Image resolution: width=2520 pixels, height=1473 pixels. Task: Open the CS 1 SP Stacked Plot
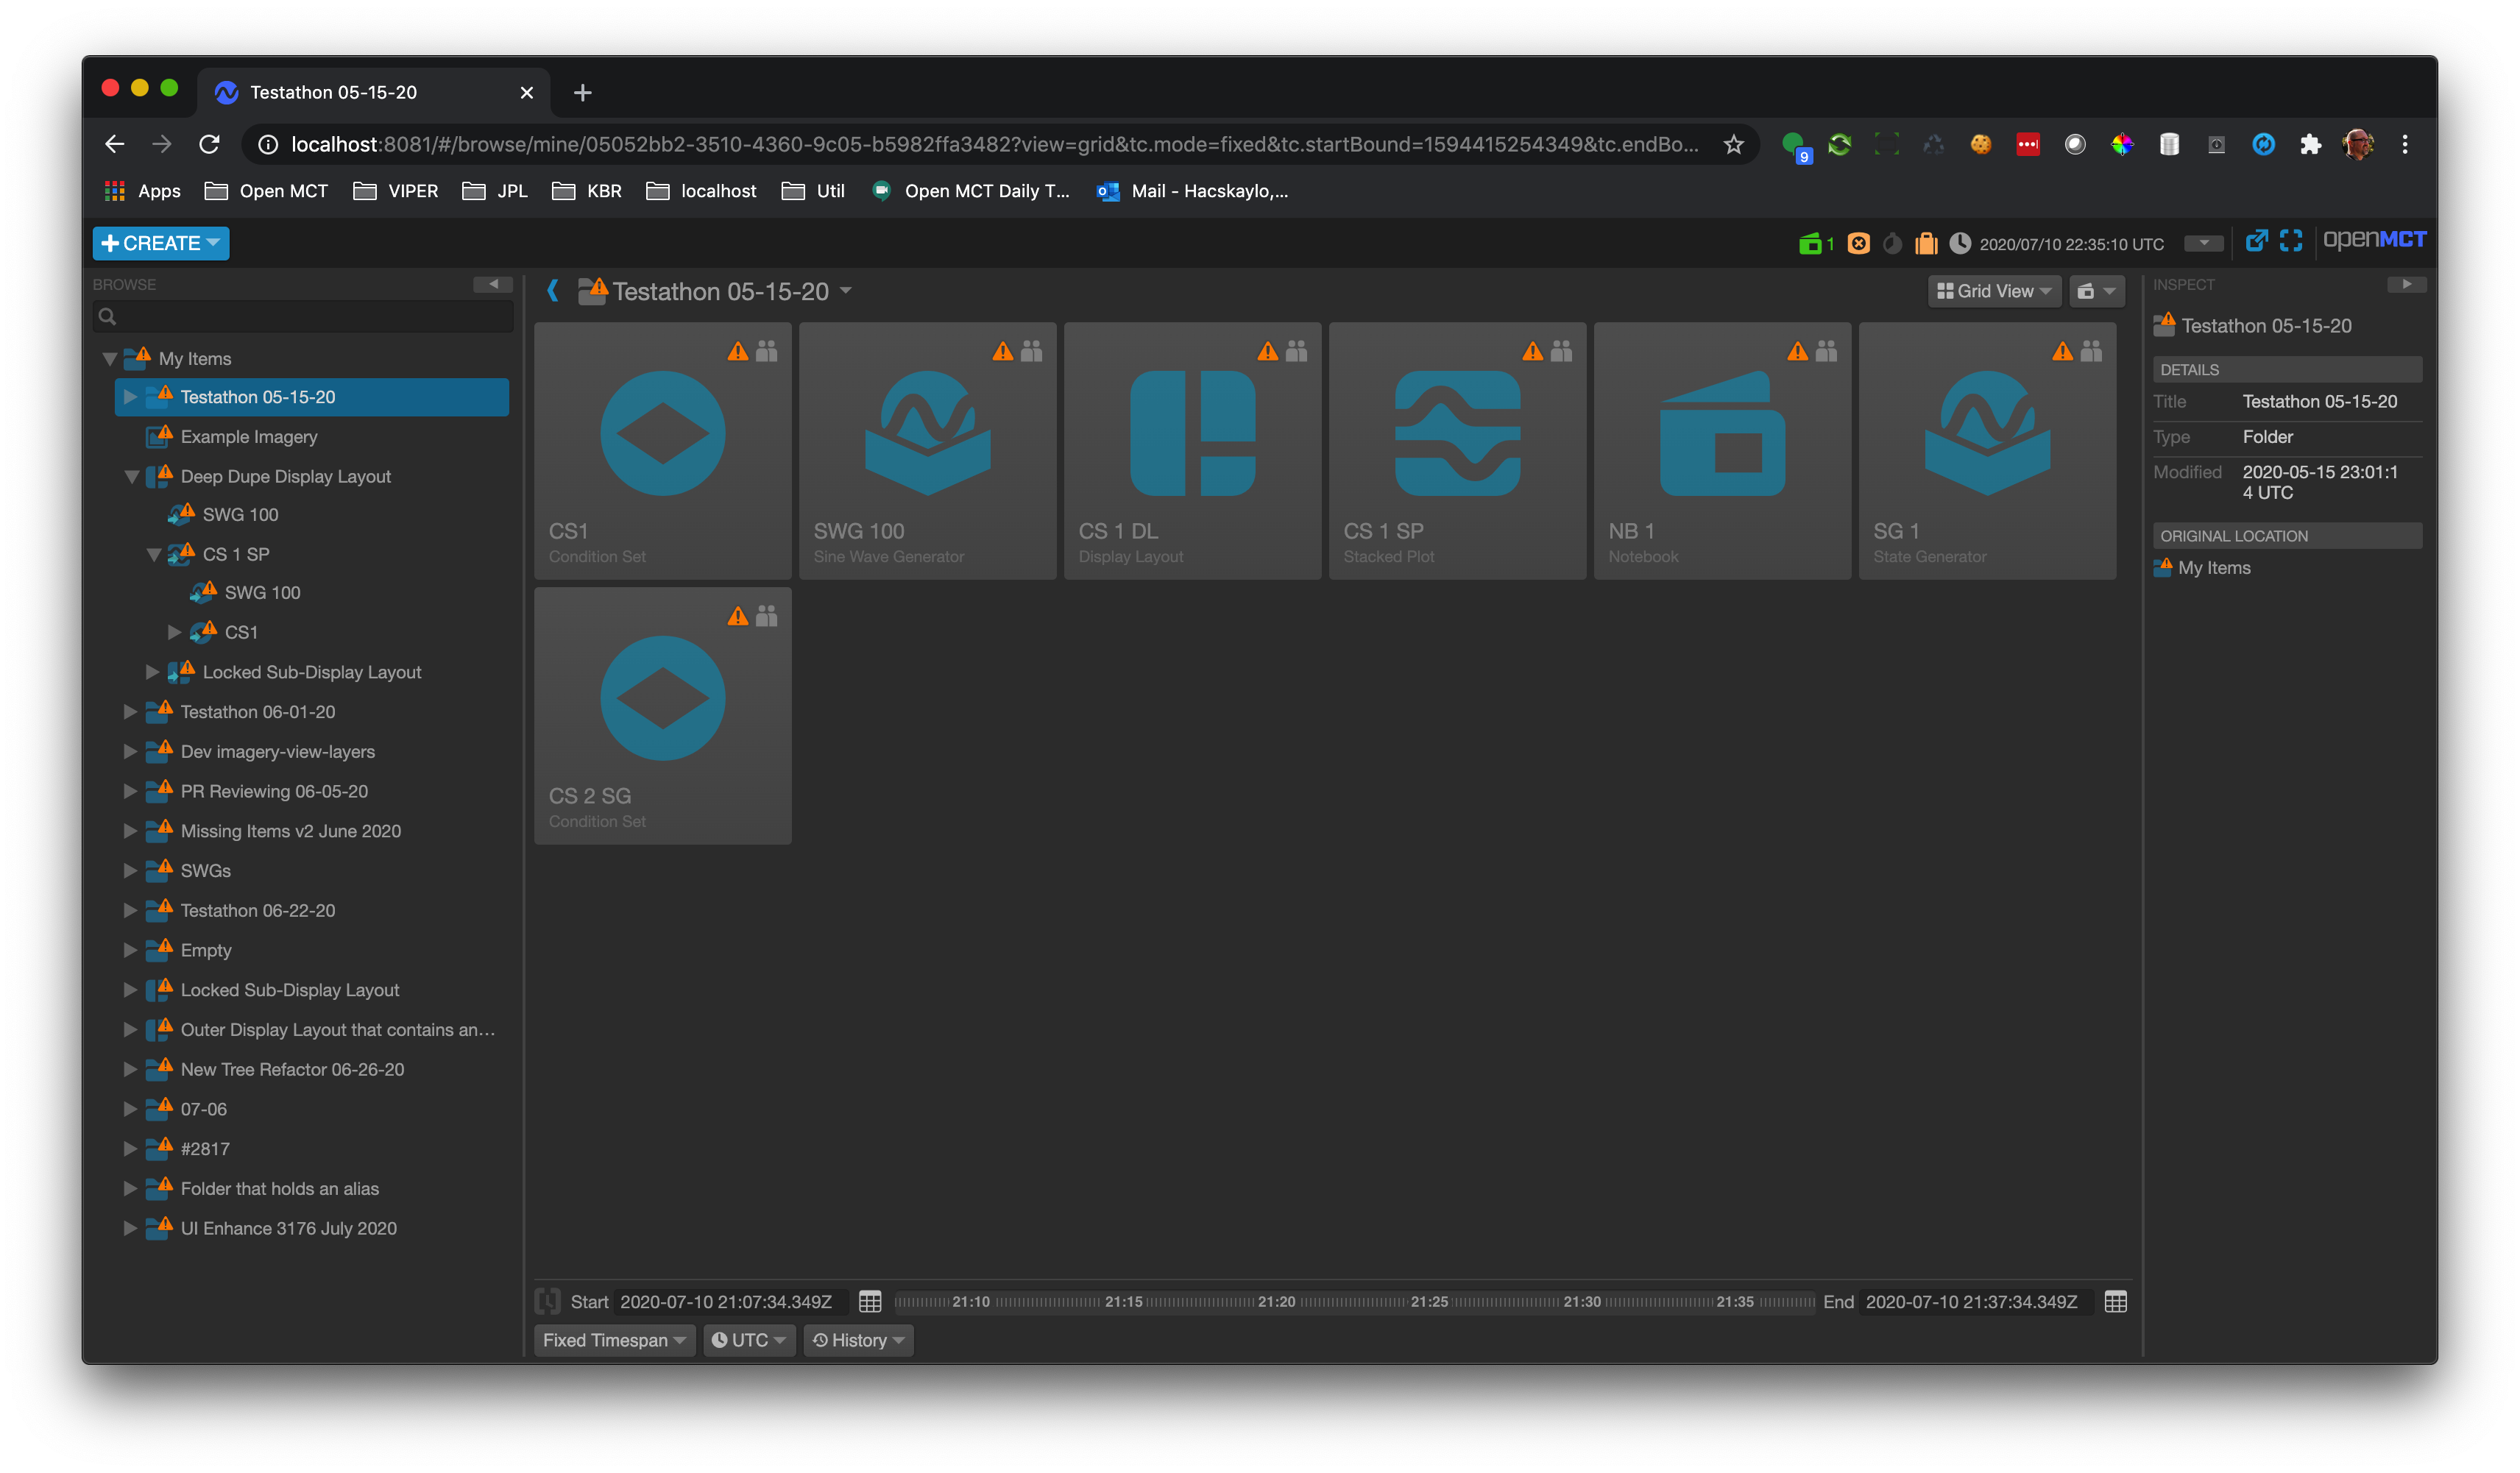1457,450
